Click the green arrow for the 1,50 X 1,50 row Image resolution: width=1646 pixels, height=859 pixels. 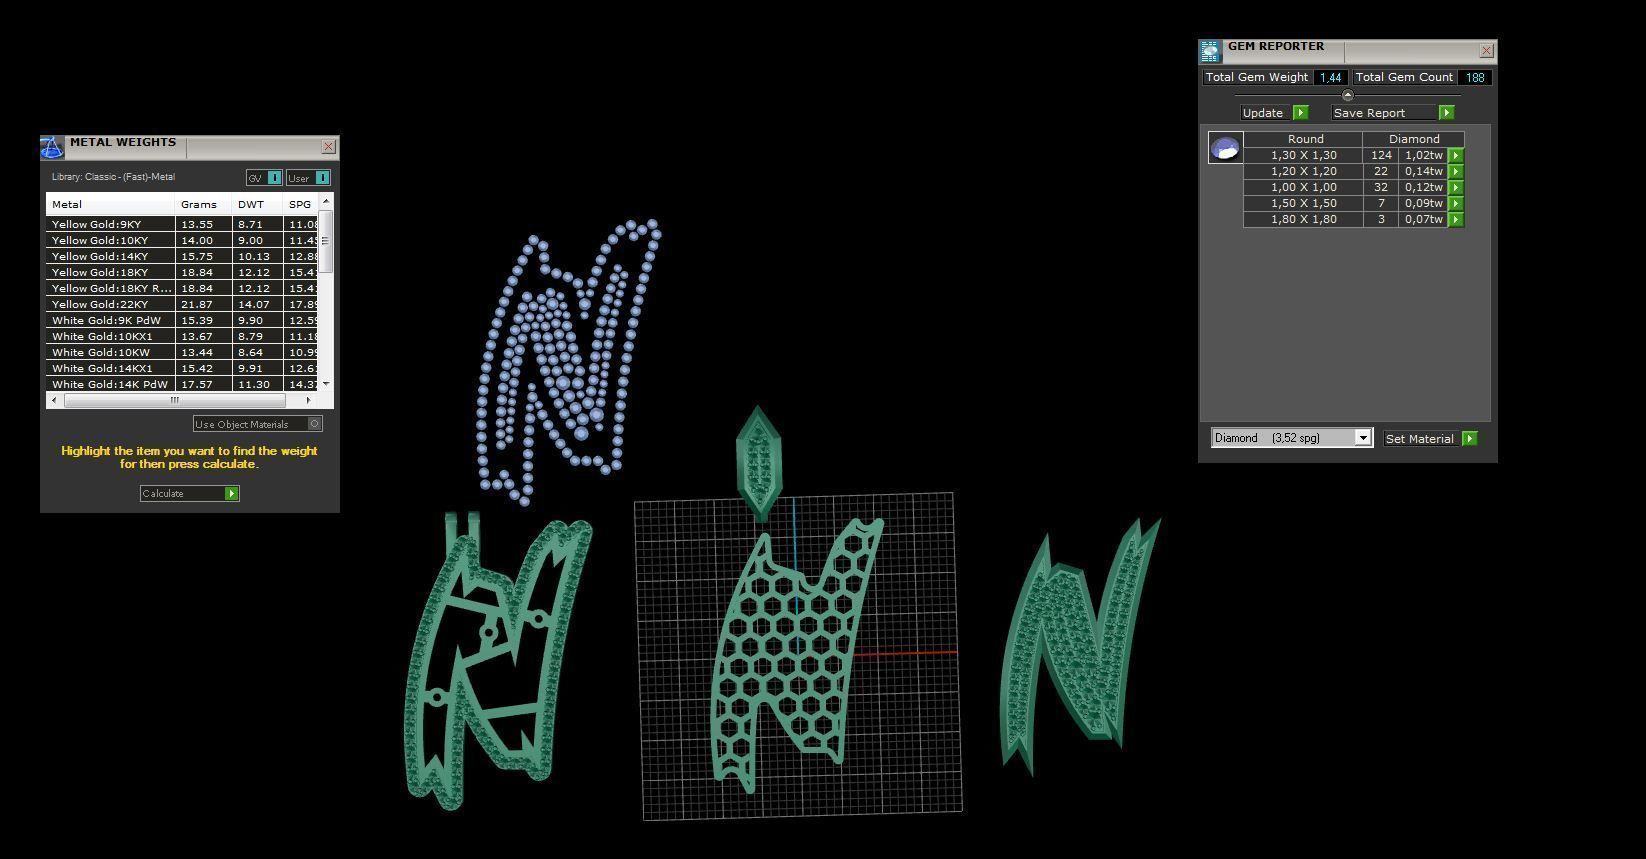tap(1456, 203)
